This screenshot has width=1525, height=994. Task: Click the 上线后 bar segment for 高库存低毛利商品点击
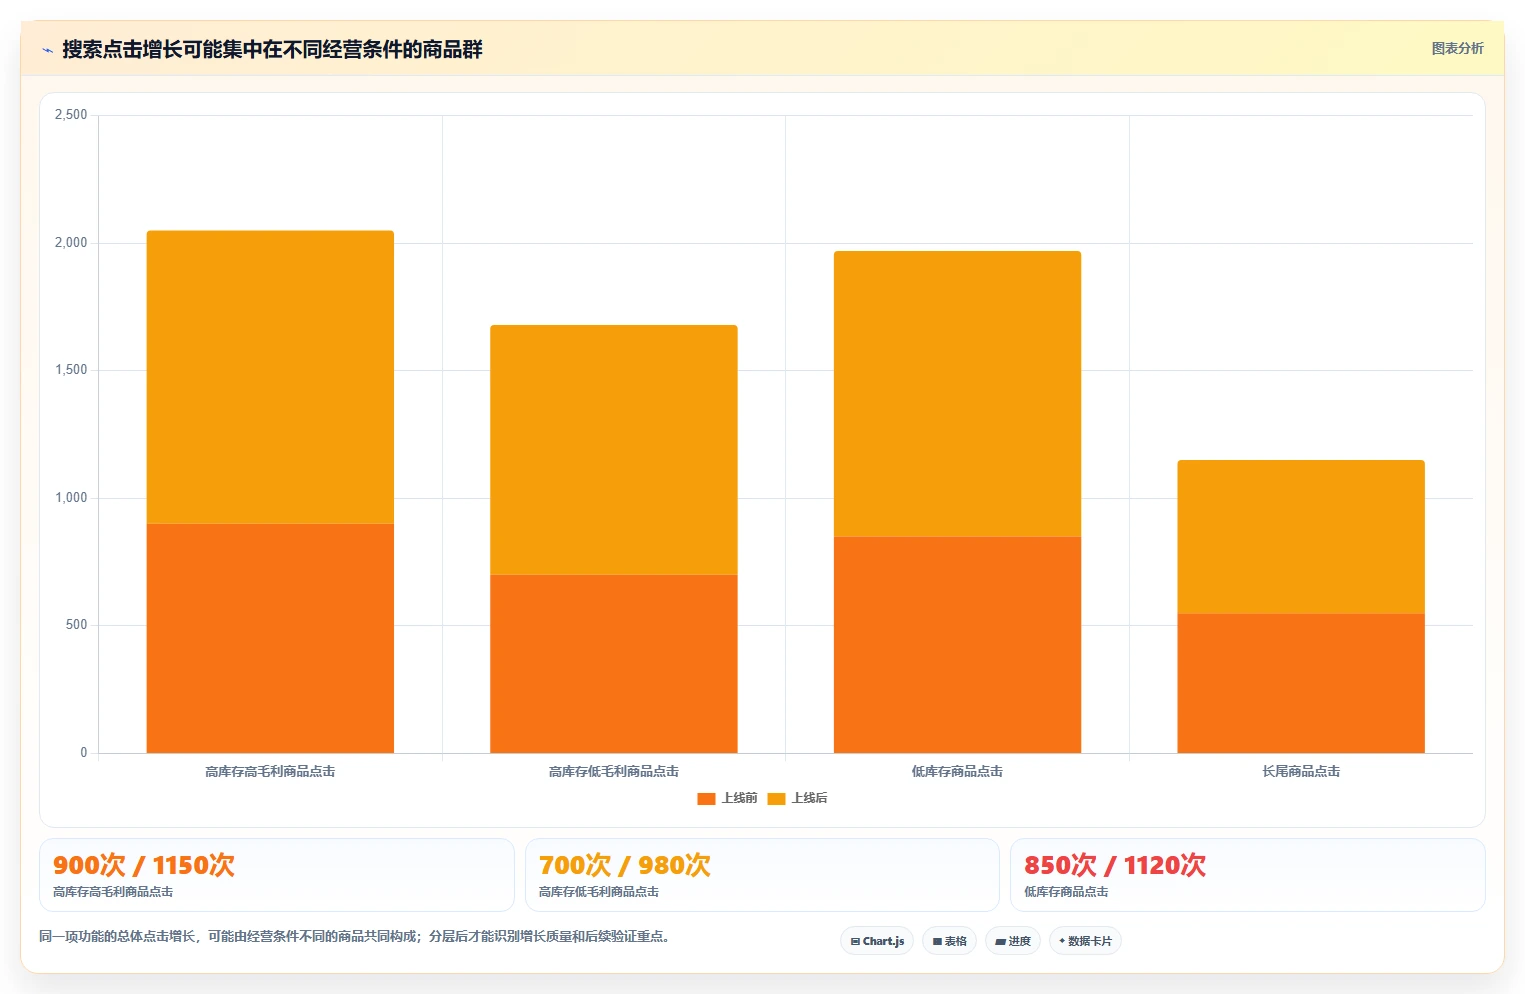614,450
